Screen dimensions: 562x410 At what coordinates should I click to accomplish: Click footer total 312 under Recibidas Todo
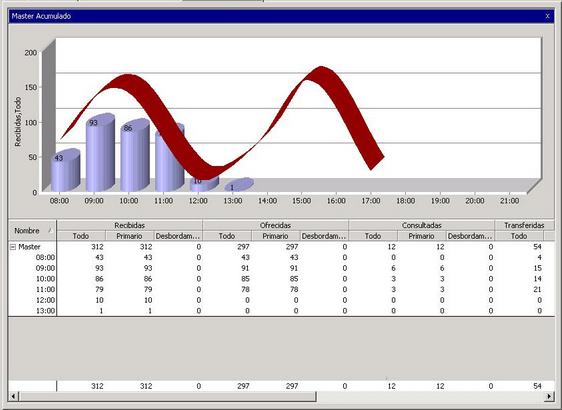97,386
